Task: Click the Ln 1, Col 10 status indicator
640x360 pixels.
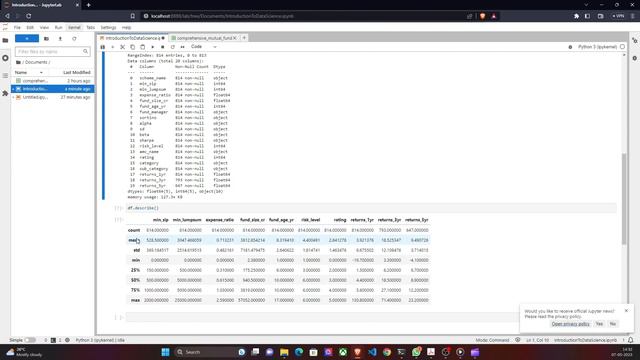Action: (x=537, y=340)
